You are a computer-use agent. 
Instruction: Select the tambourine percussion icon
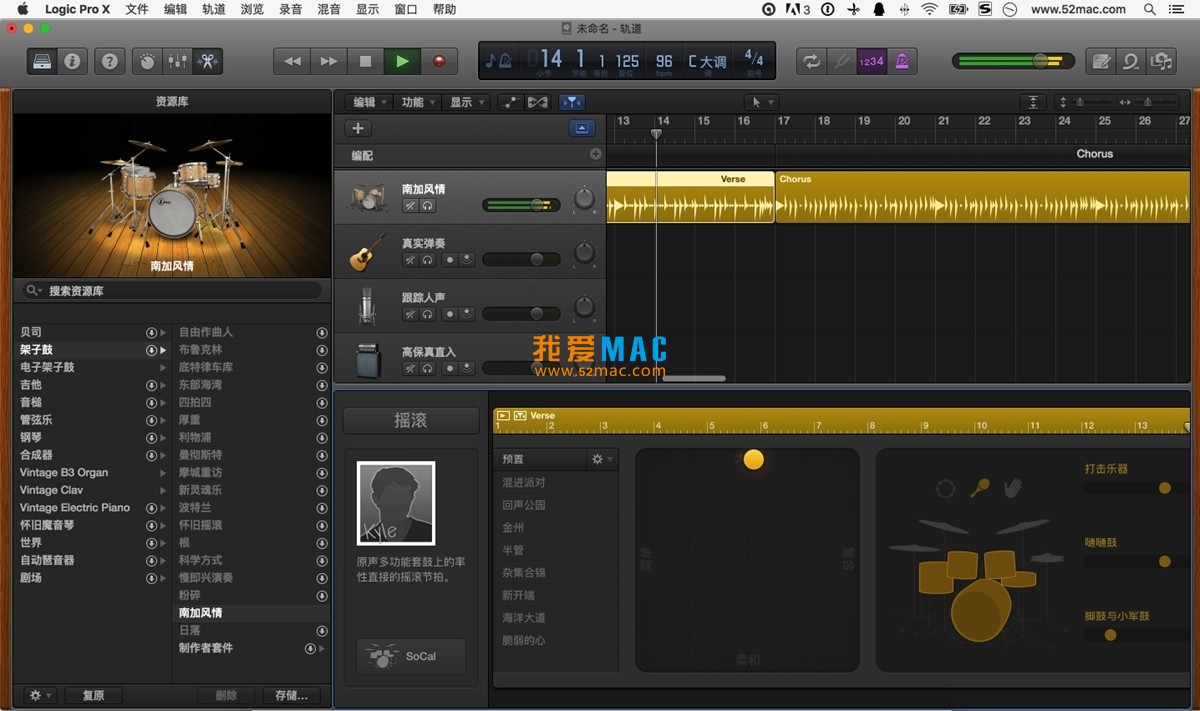pyautogui.click(x=946, y=488)
